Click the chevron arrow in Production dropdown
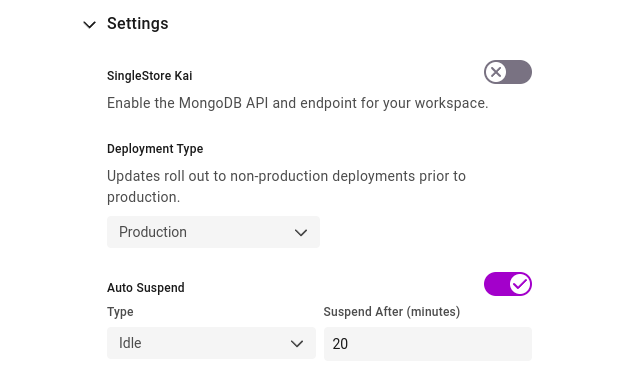The width and height of the screenshot is (640, 390). click(301, 233)
